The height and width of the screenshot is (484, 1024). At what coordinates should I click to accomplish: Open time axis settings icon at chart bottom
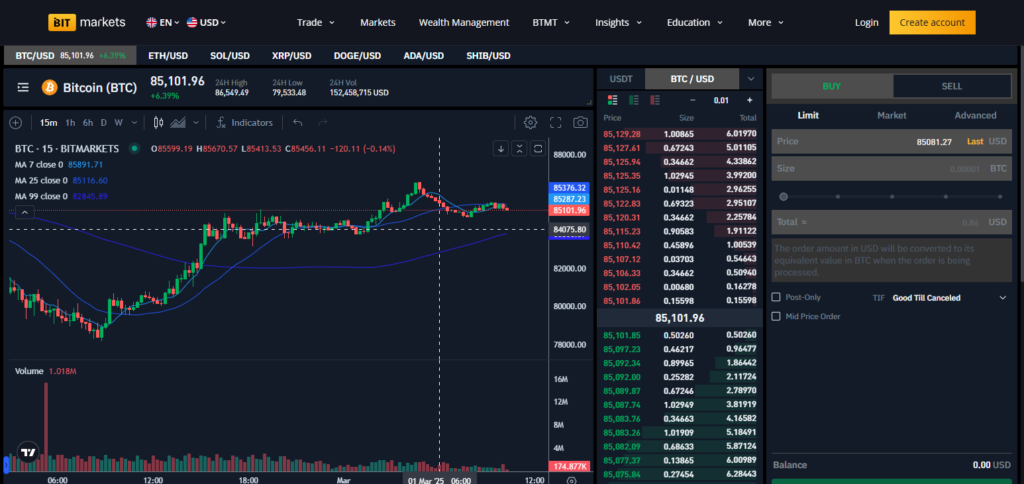(571, 480)
